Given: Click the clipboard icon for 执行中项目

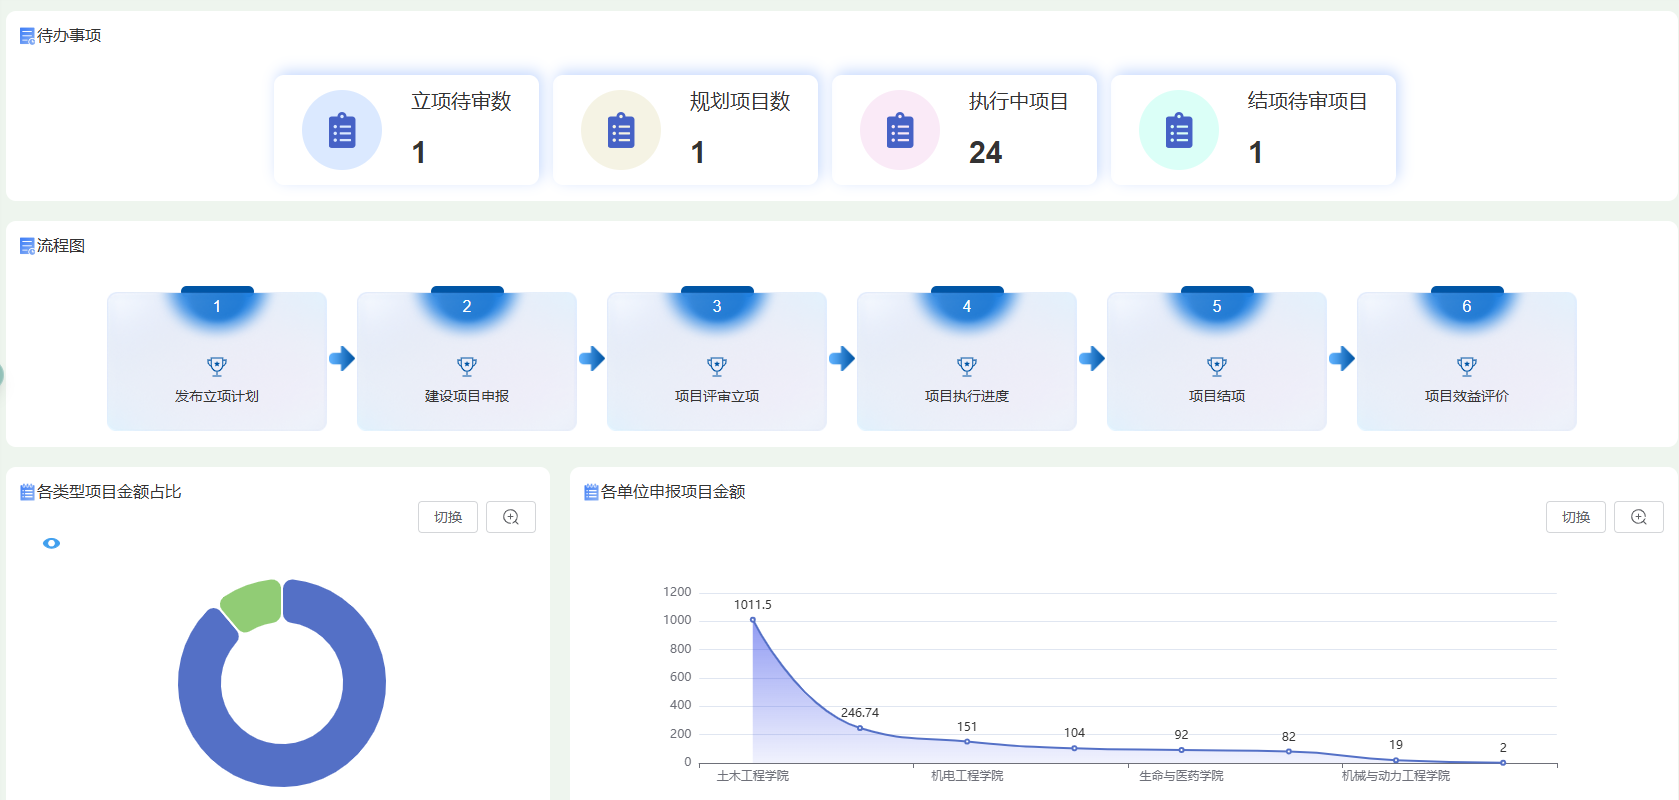Looking at the screenshot, I should pos(900,130).
